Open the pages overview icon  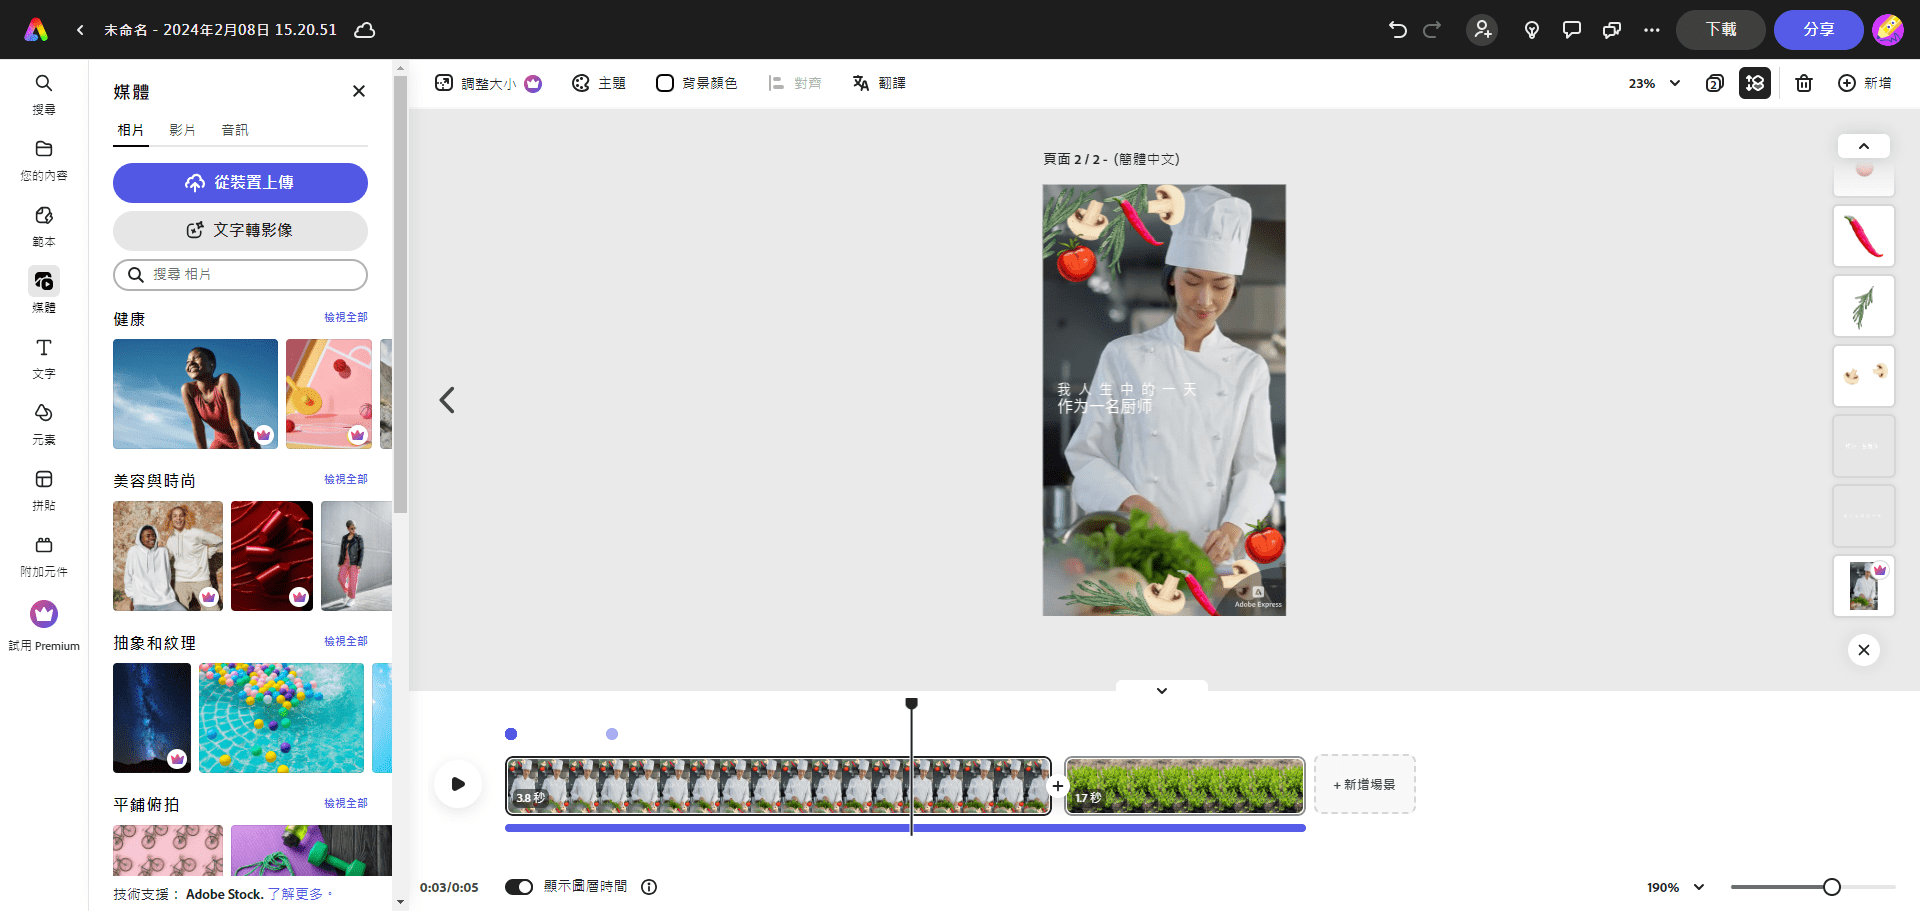(1715, 83)
